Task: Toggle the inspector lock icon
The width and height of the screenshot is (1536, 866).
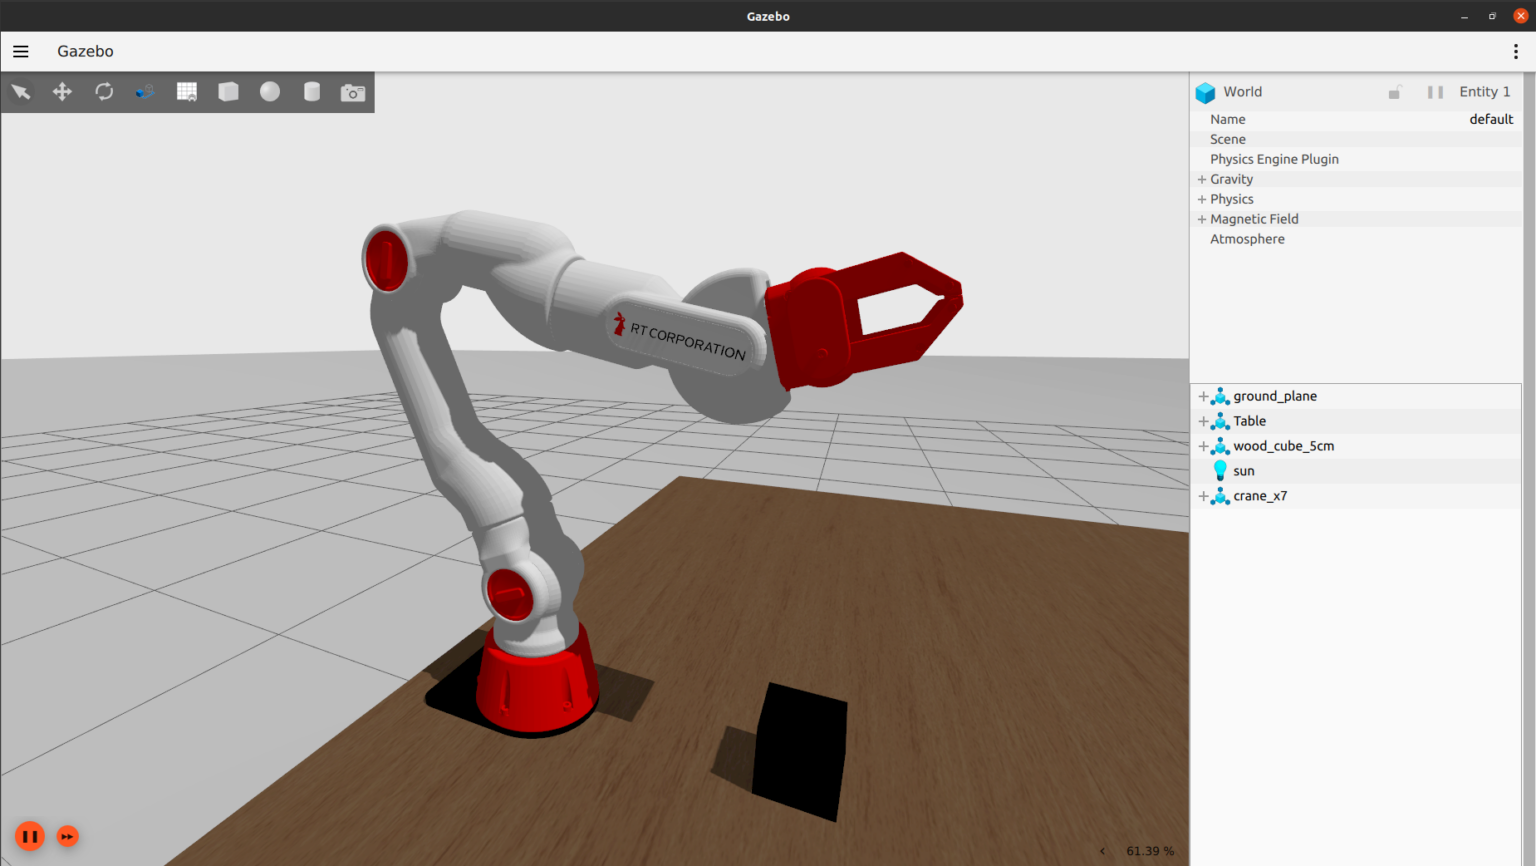Action: (x=1394, y=92)
